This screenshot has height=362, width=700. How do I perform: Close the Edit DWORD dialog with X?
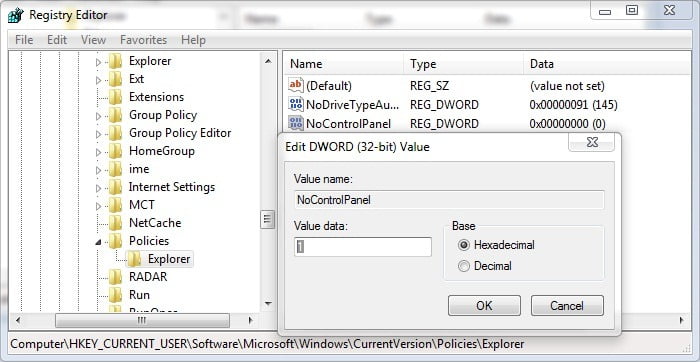(592, 142)
